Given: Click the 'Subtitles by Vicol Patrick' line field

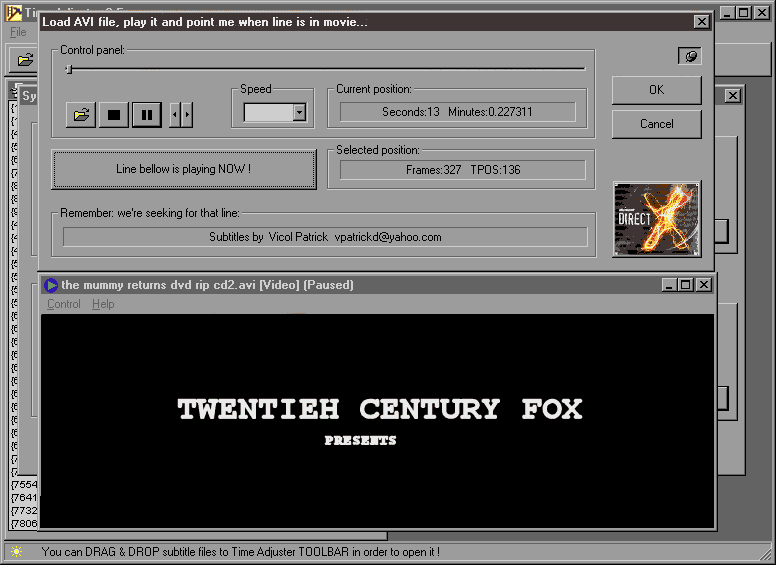Looking at the screenshot, I should (325, 237).
